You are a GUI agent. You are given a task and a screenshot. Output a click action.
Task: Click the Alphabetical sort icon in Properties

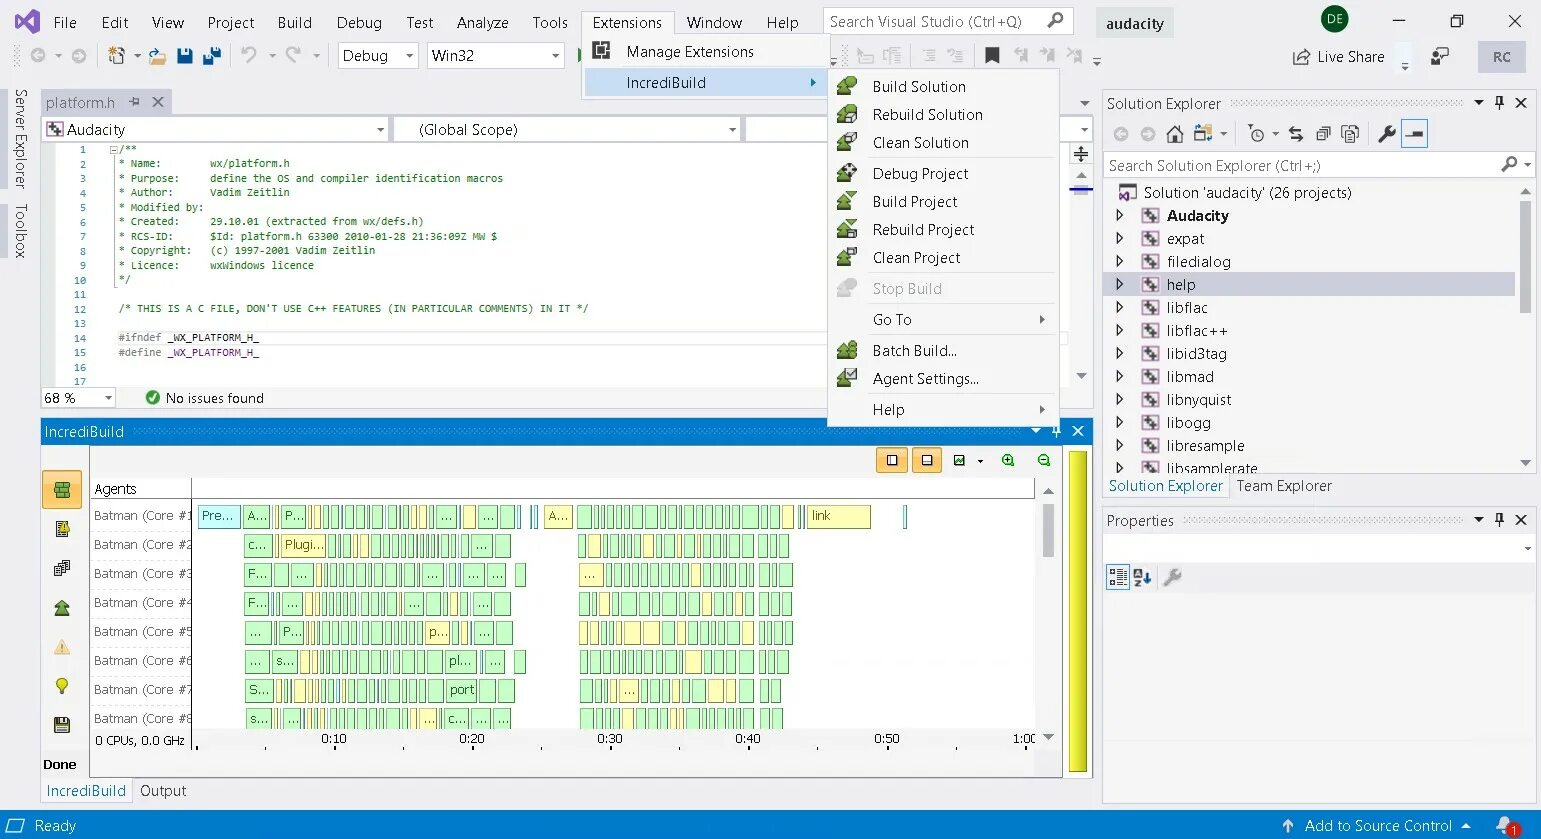point(1143,577)
